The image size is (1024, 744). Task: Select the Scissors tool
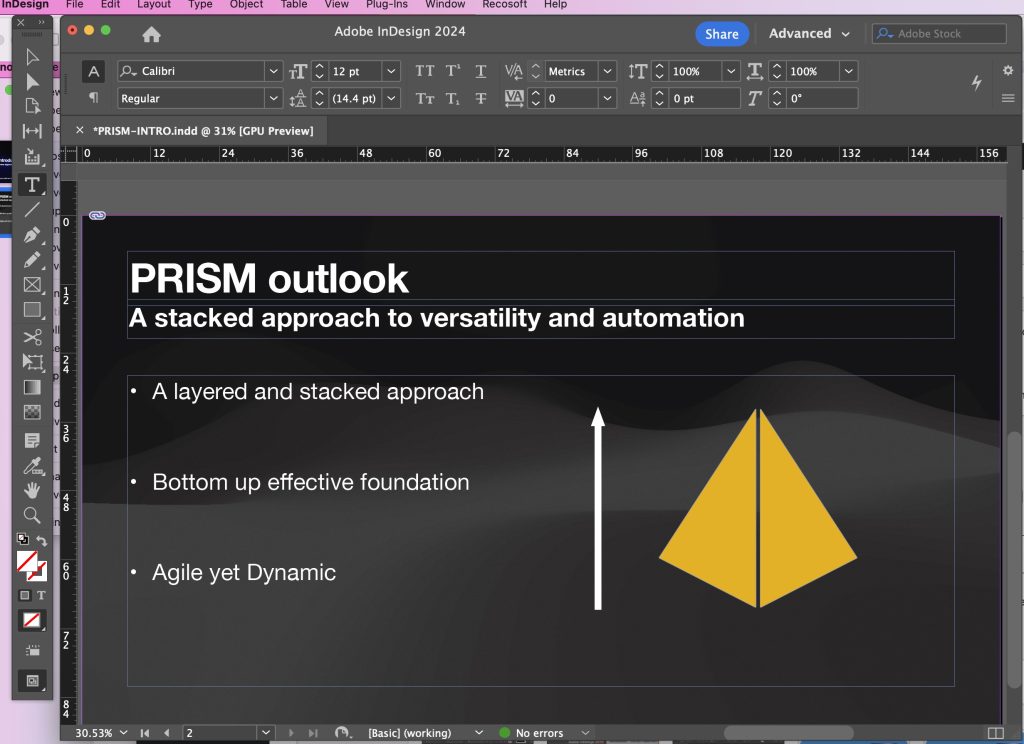[32, 337]
